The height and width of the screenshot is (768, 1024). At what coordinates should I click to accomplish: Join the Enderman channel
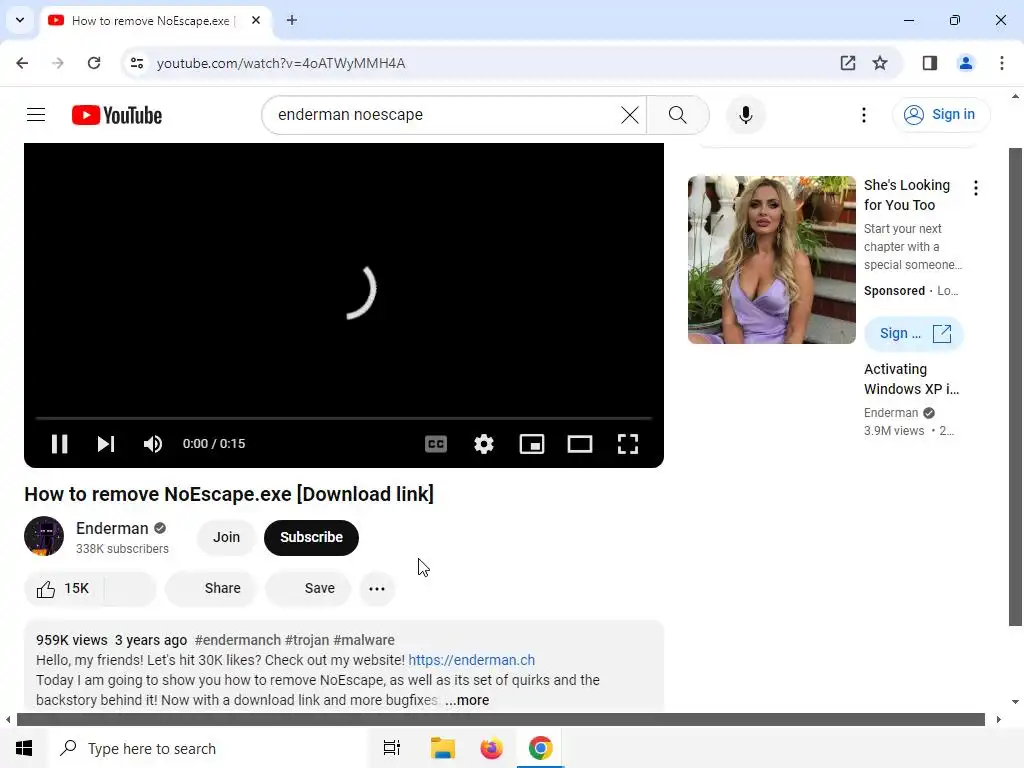[x=226, y=537]
